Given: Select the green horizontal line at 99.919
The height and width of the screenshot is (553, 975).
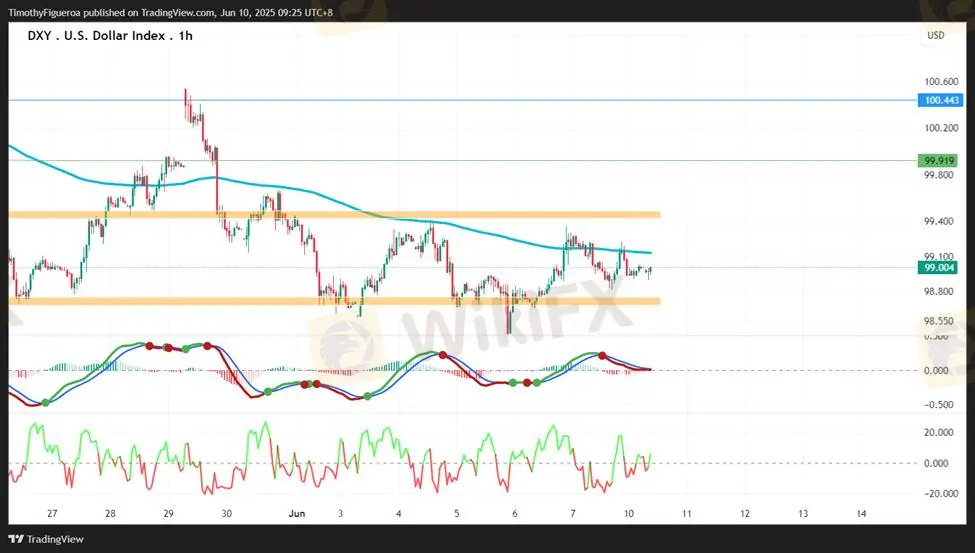Looking at the screenshot, I should 463,160.
